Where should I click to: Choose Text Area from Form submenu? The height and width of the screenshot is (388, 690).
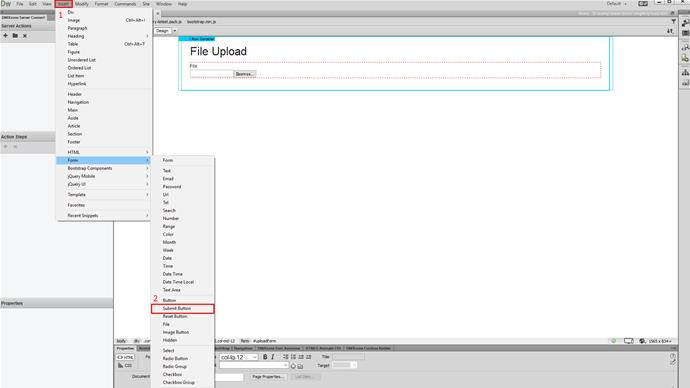pyautogui.click(x=183, y=290)
